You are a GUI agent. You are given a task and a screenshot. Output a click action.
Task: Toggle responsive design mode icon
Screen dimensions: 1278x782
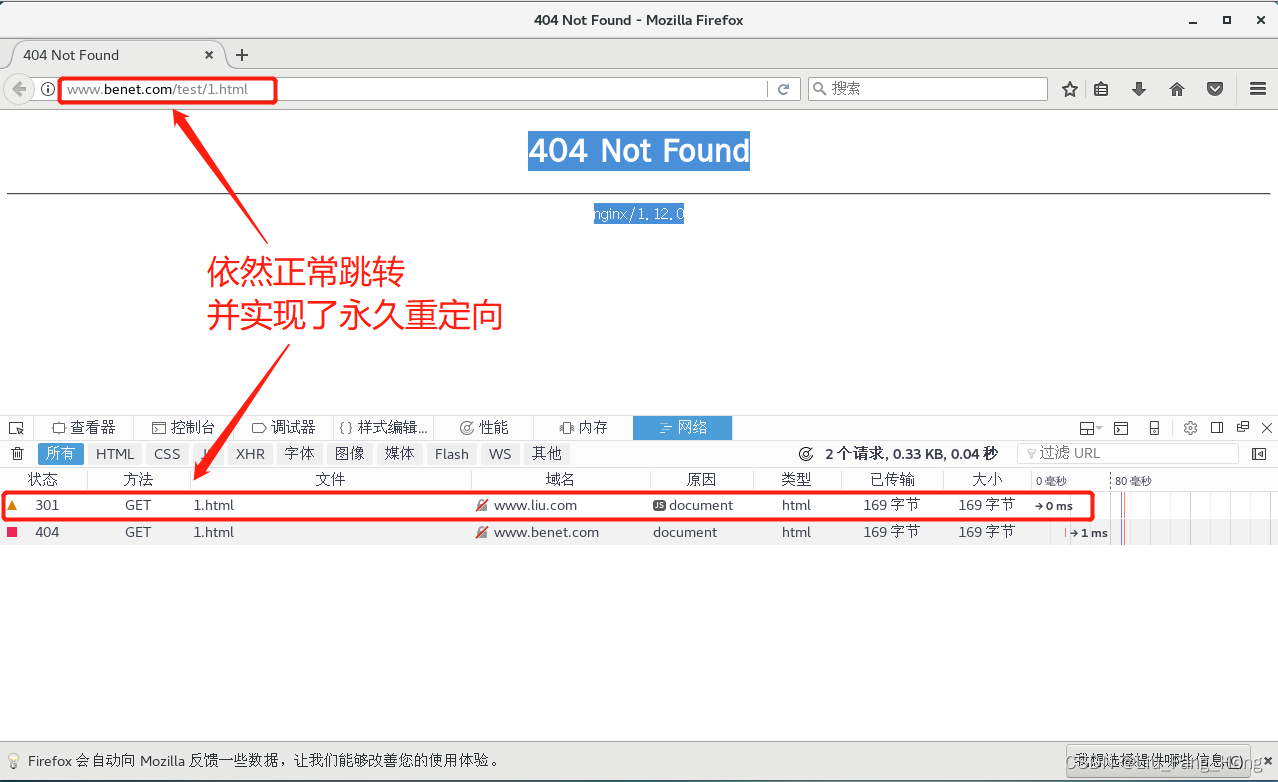coord(1154,428)
